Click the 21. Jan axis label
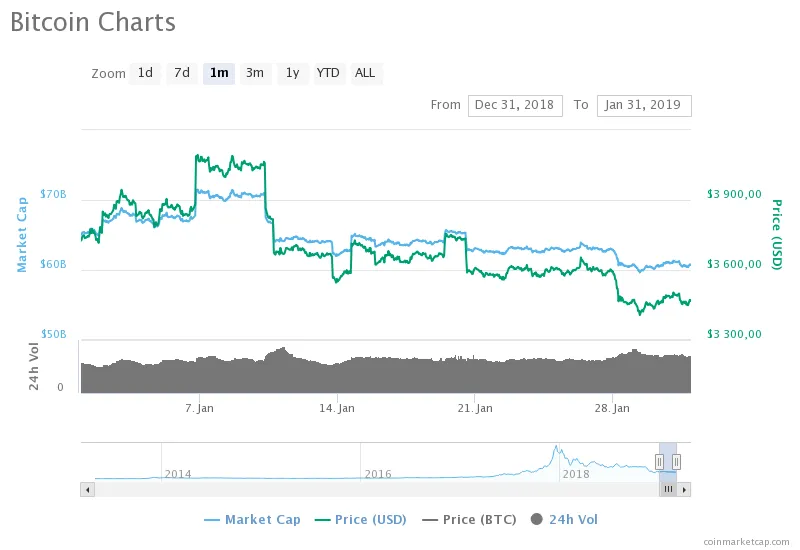The image size is (800, 550). tap(475, 408)
